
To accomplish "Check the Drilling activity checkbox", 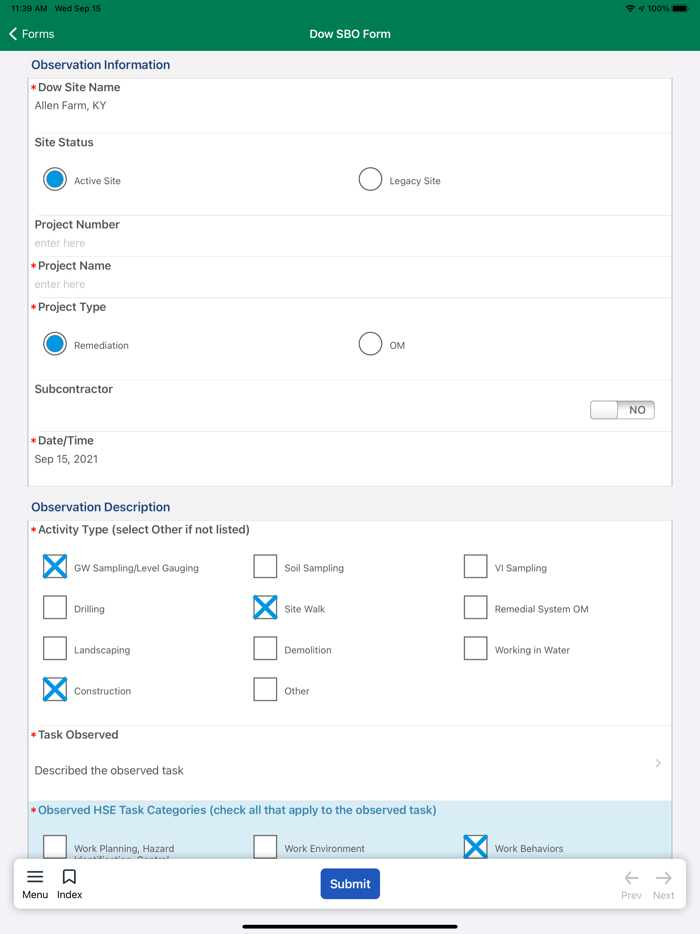I will click(x=55, y=608).
